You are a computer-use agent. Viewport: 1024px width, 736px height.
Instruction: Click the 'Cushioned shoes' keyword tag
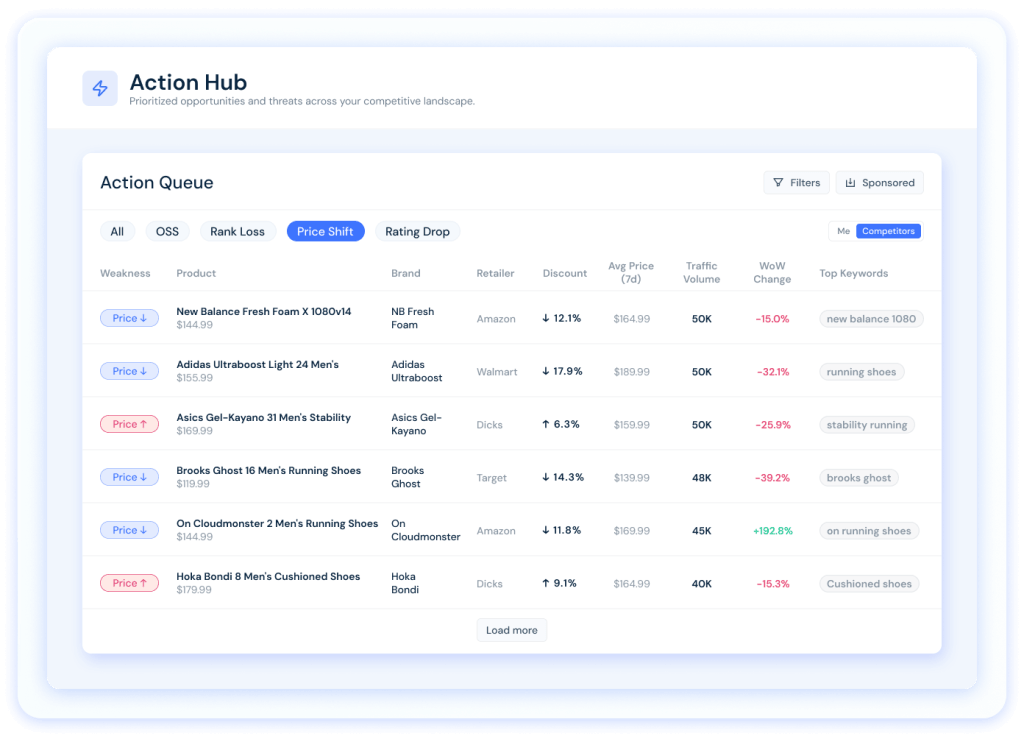869,583
